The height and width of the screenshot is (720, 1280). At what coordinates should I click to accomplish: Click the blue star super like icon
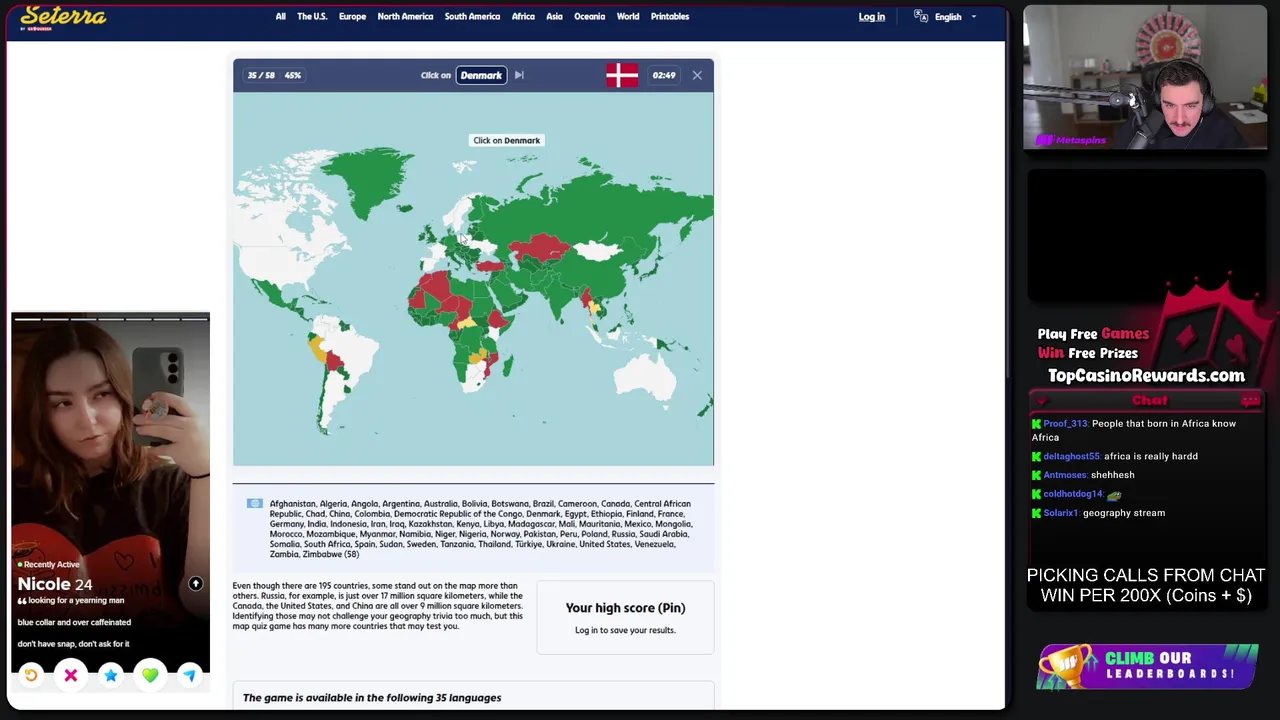(x=111, y=676)
